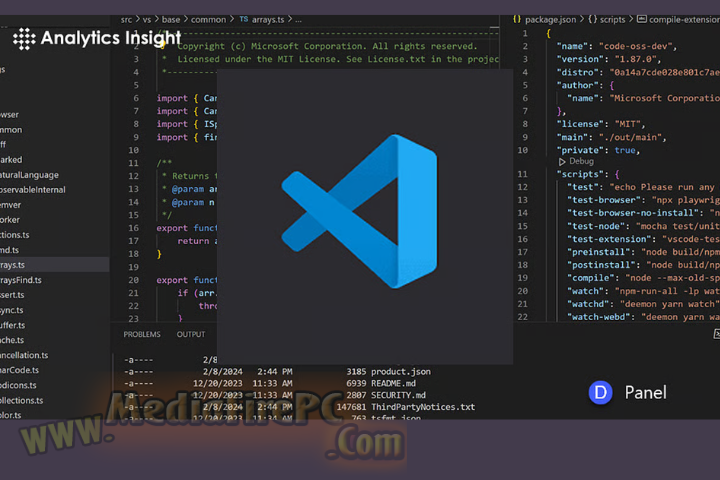Image resolution: width=720 pixels, height=480 pixels.
Task: Click the "test-node" script line
Action: (x=643, y=226)
